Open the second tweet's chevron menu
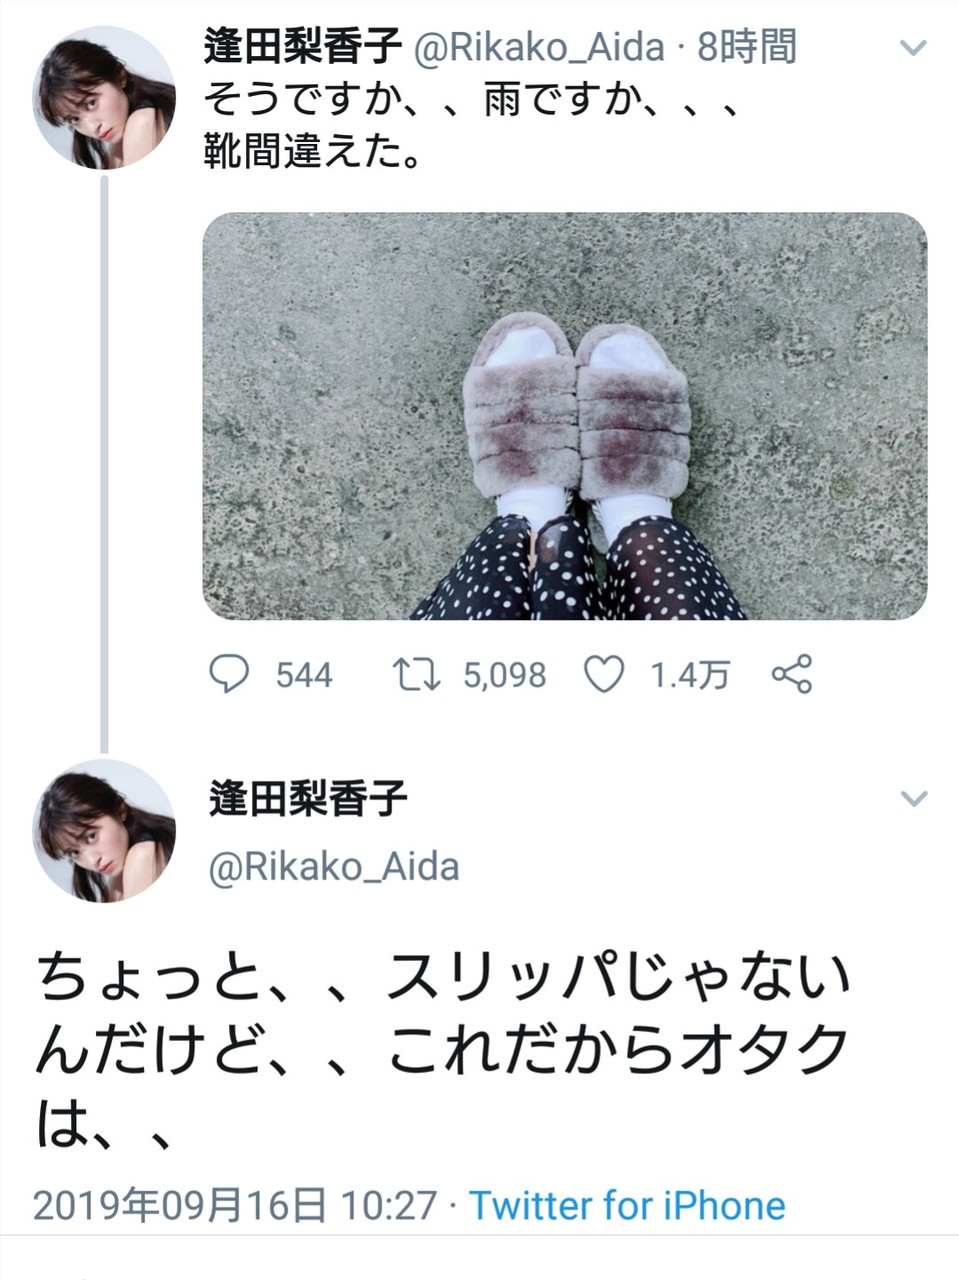This screenshot has height=1280, width=959. pos(914,798)
